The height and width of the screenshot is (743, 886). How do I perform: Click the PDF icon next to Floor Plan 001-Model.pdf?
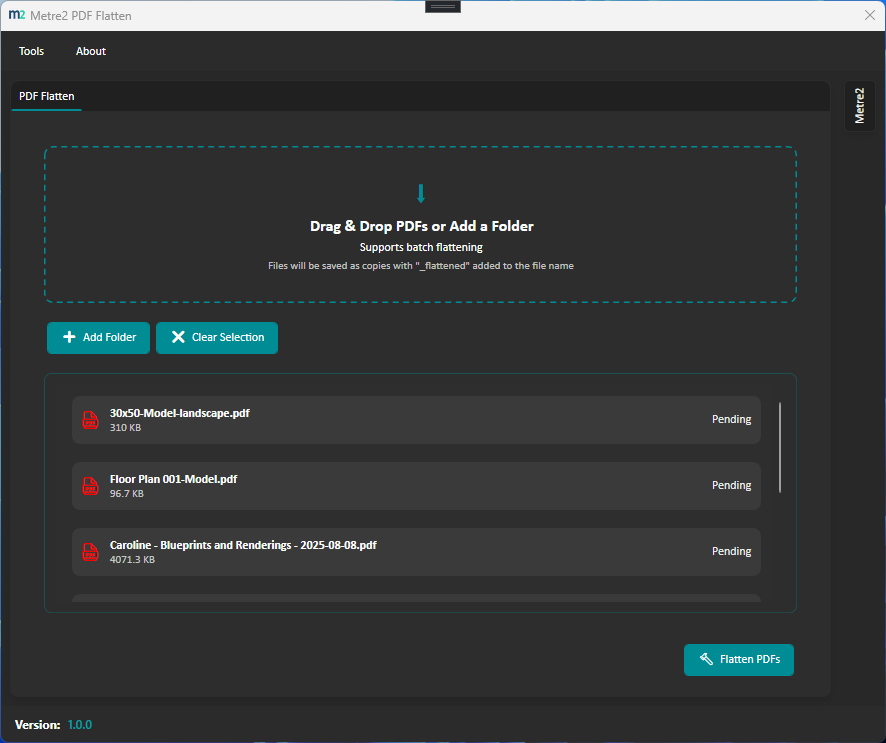[90, 486]
